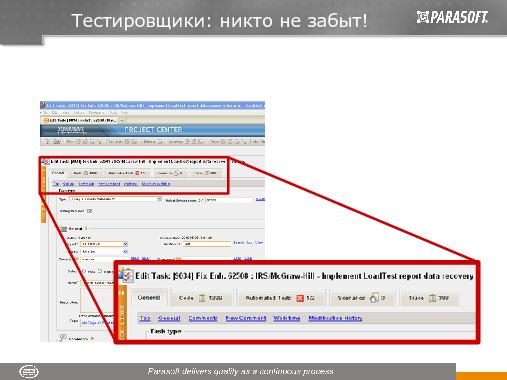
Task: Select the second radio button in General section
Action: point(100,271)
